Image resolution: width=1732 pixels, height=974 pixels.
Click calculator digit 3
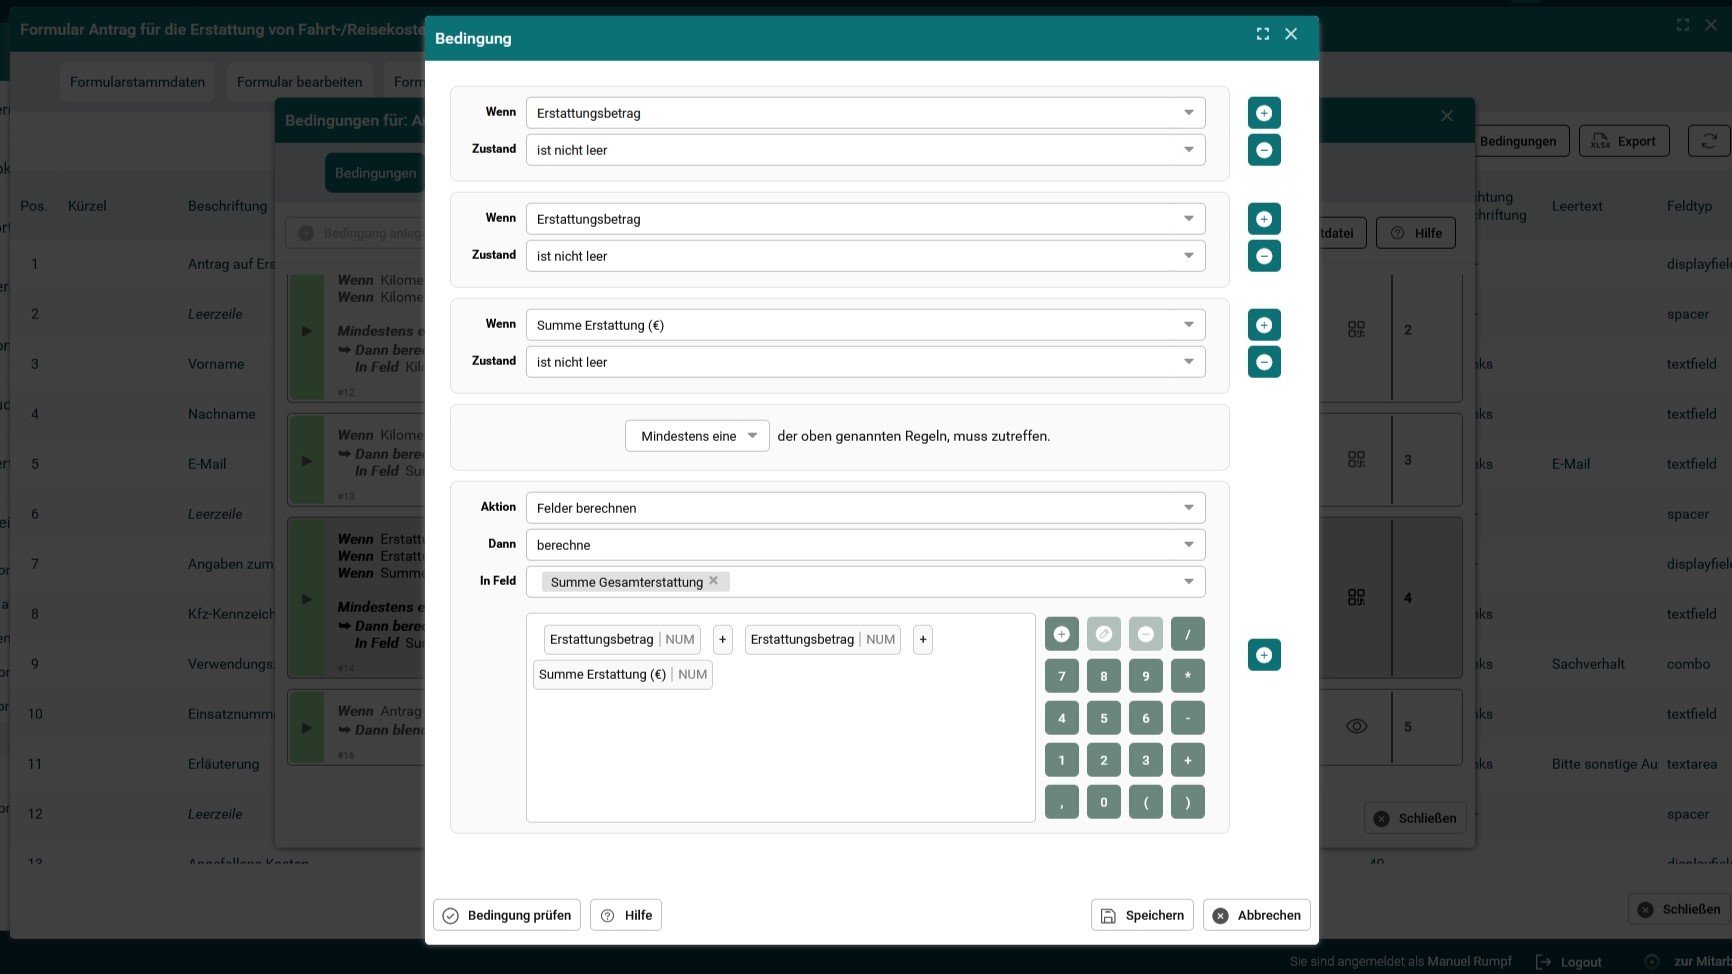1146,760
